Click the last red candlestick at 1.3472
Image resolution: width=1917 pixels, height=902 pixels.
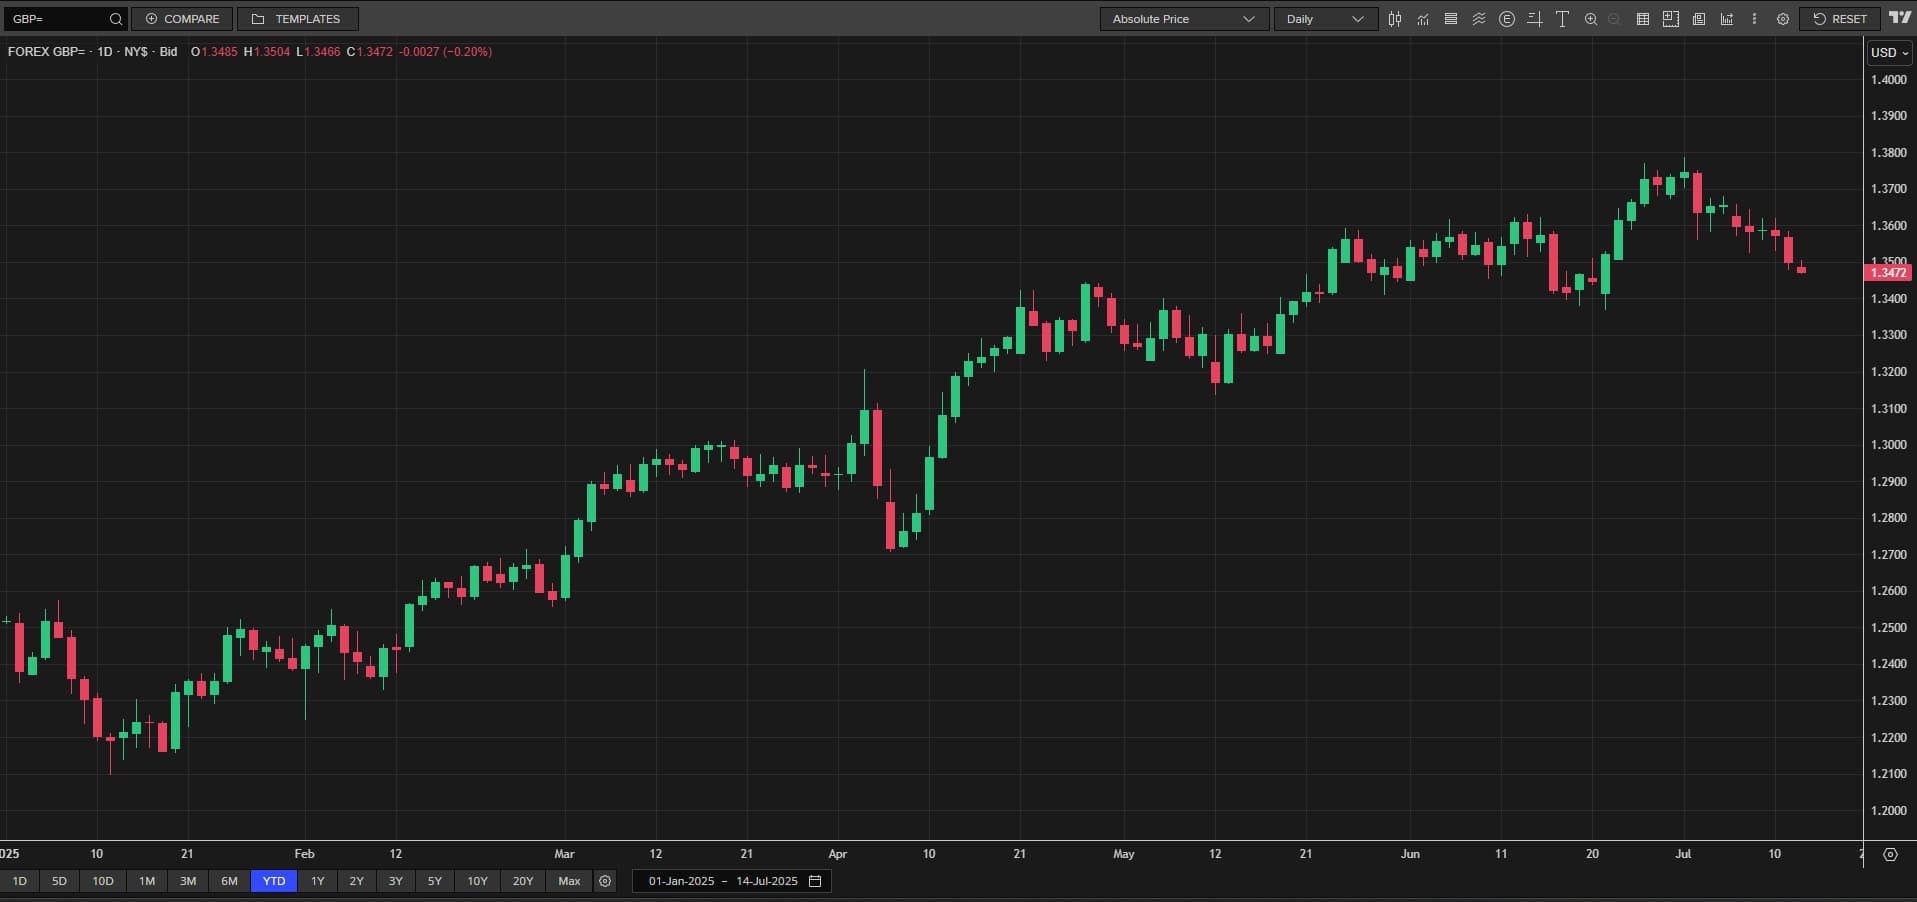(1802, 269)
